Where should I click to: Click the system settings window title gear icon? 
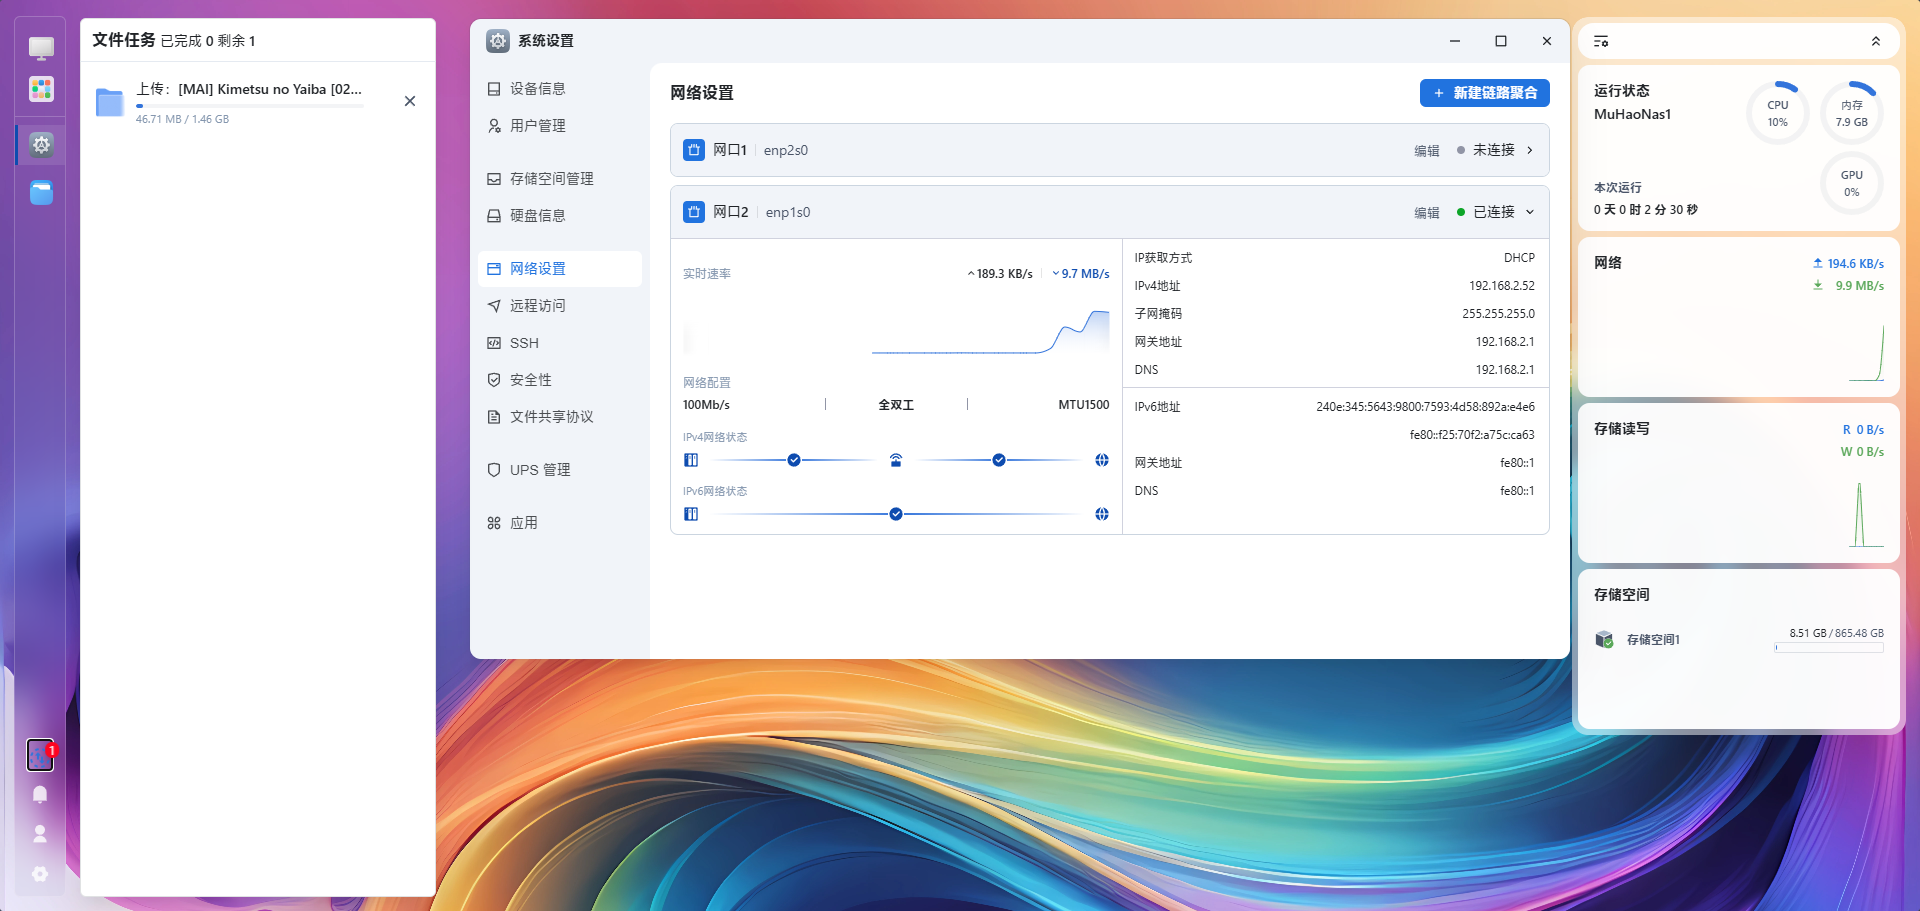498,41
